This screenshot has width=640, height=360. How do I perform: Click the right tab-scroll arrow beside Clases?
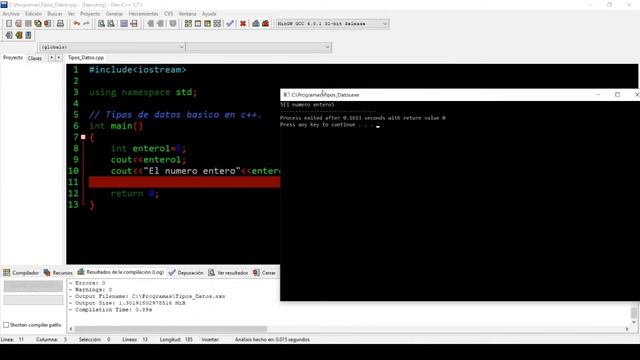click(x=59, y=58)
